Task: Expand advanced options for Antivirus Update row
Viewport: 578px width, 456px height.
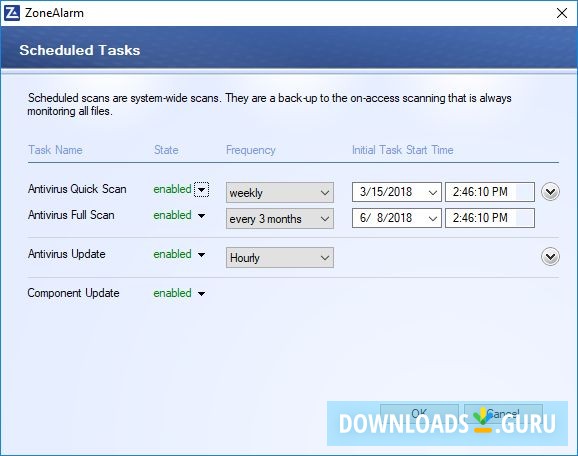Action: 550,257
